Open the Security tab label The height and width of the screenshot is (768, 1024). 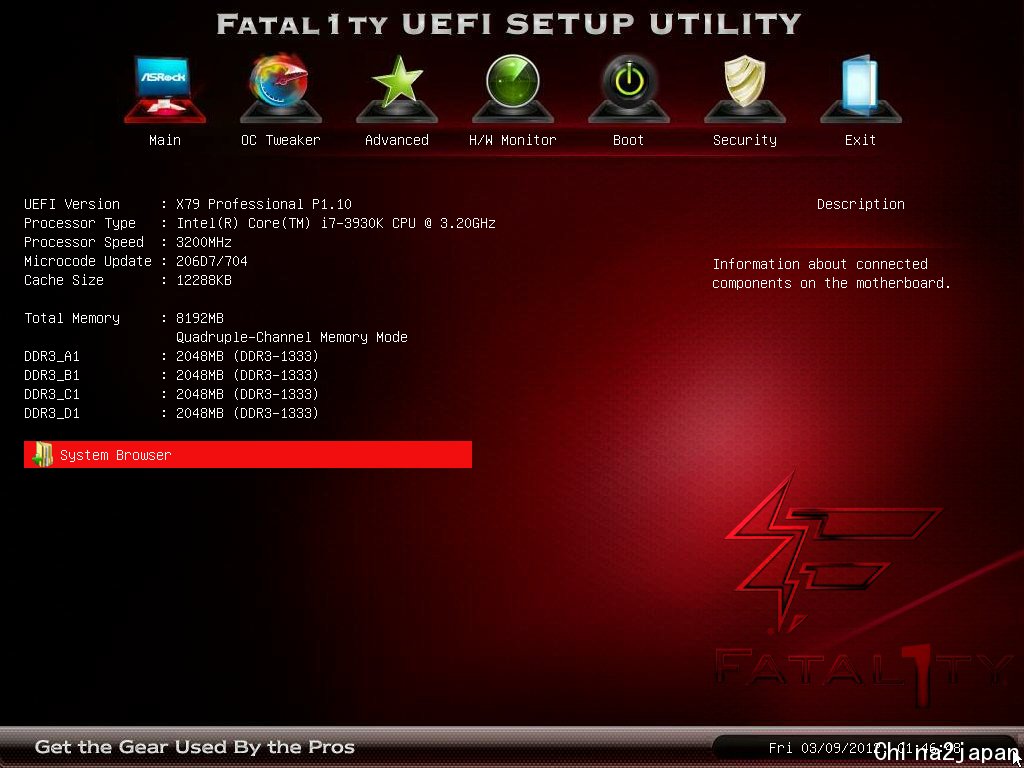(x=744, y=140)
